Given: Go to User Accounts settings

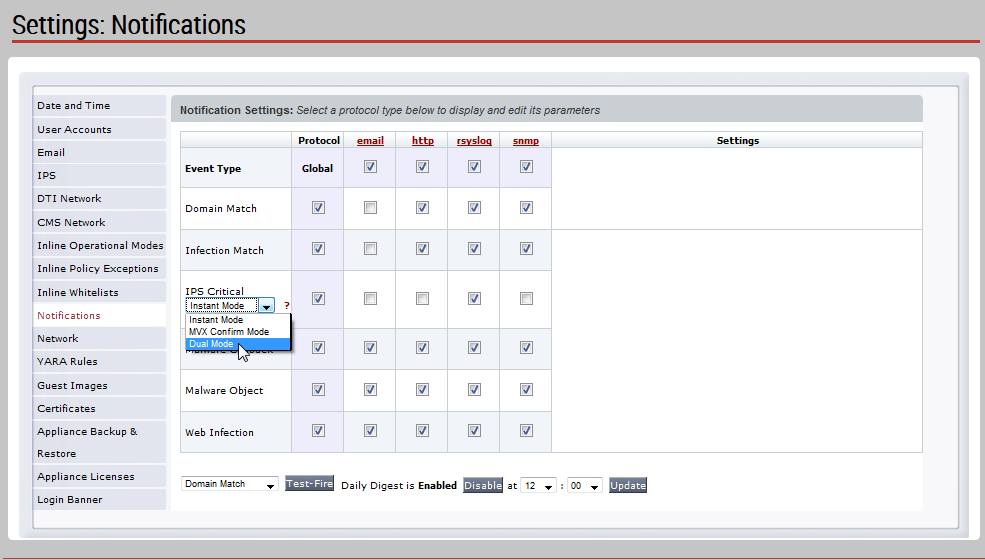Looking at the screenshot, I should pos(99,129).
